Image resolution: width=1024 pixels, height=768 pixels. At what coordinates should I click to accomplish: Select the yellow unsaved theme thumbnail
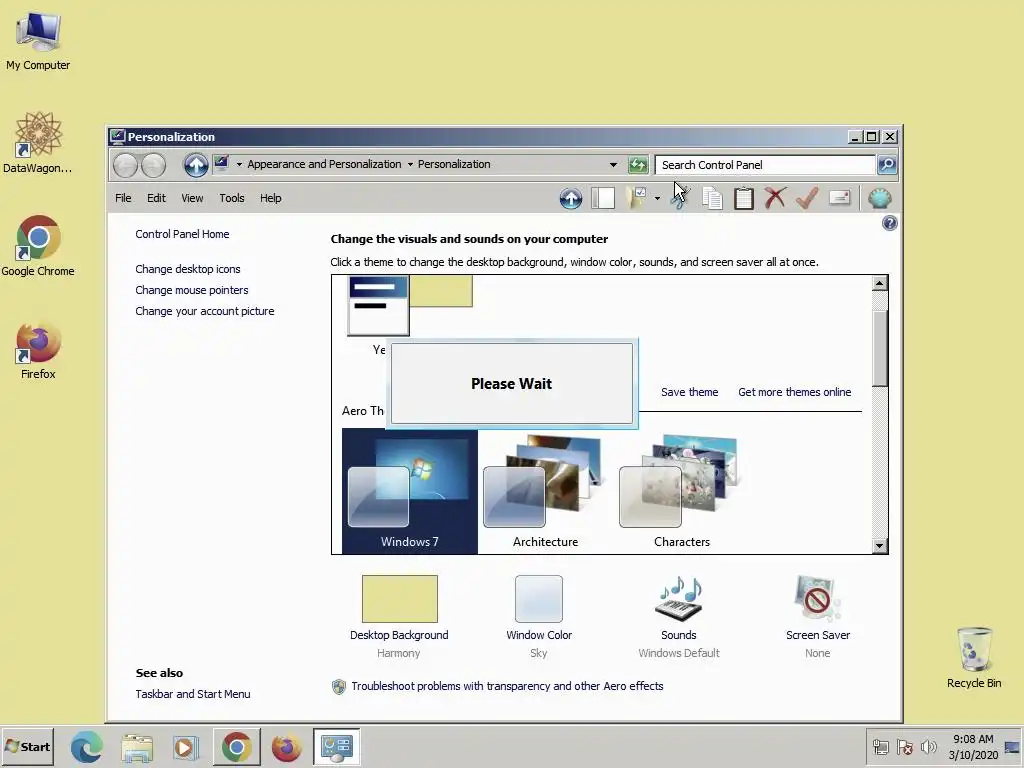409,306
